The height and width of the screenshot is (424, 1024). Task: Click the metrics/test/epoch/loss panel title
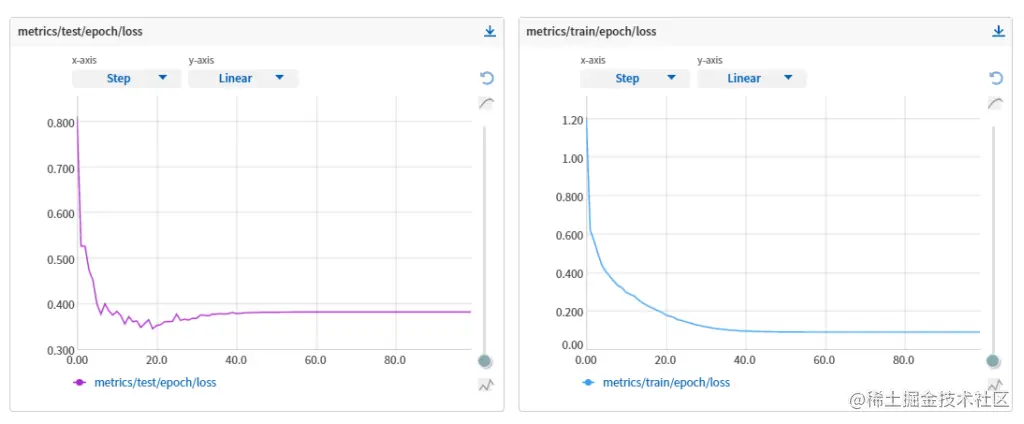coord(80,31)
